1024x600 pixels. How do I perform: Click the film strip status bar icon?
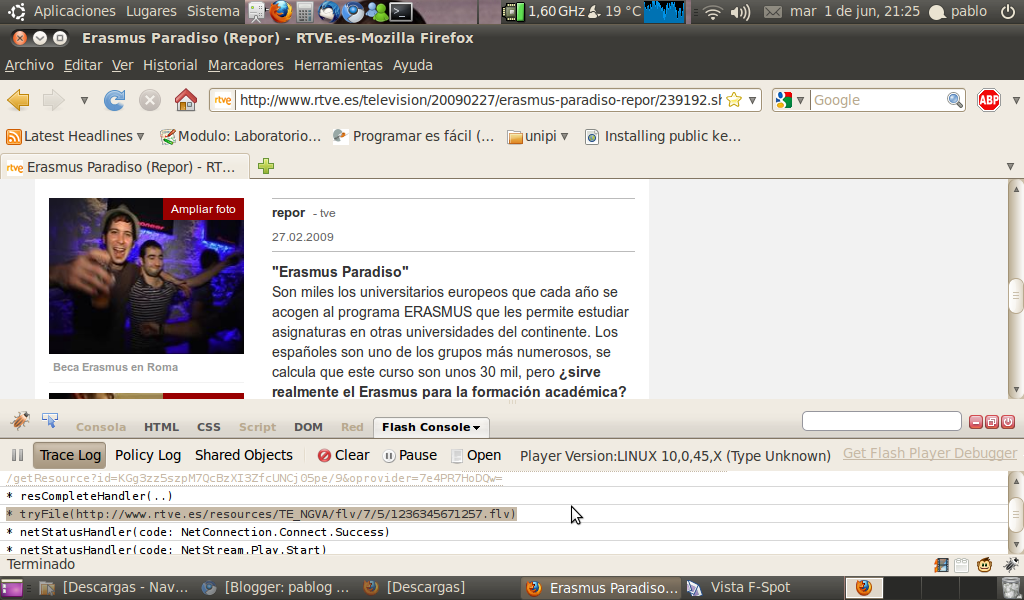(x=941, y=565)
